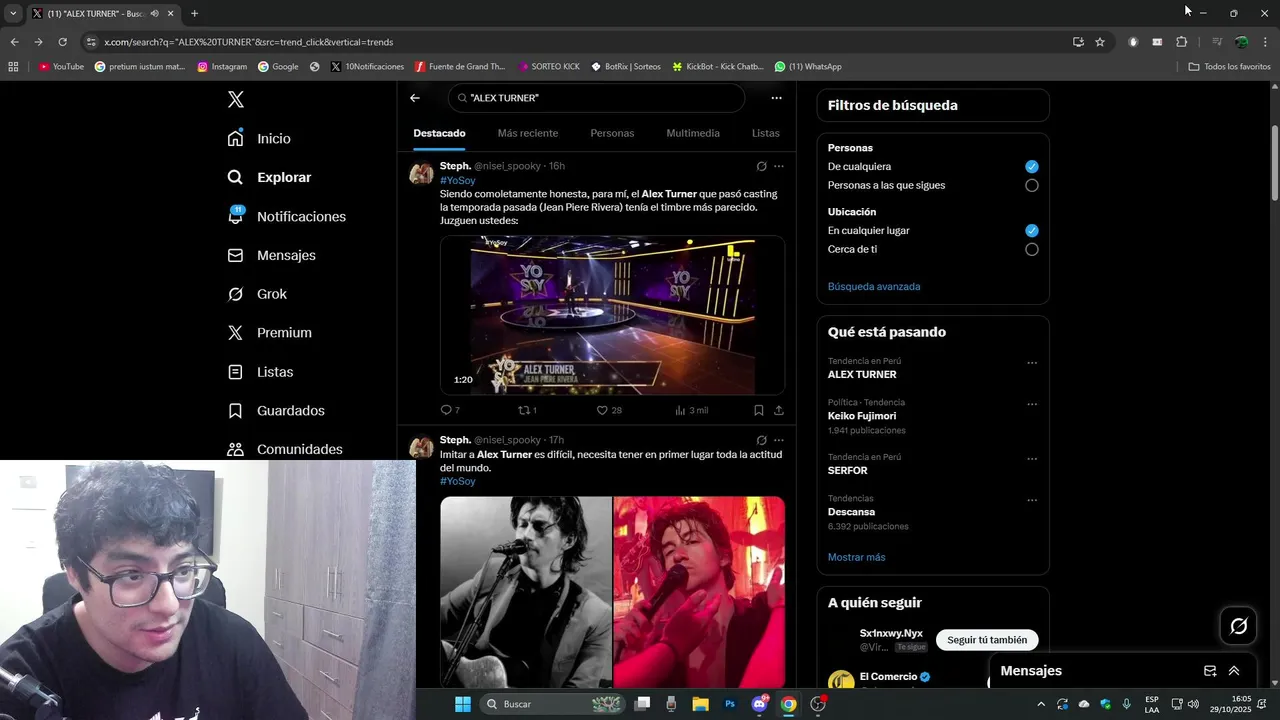
Task: Reload the page in Chrome
Action: (62, 42)
